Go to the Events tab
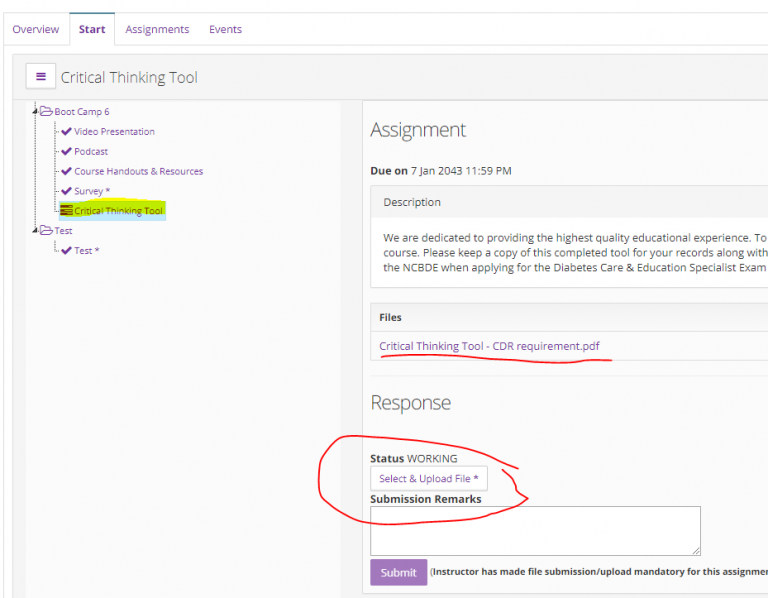This screenshot has height=598, width=768. 225,29
